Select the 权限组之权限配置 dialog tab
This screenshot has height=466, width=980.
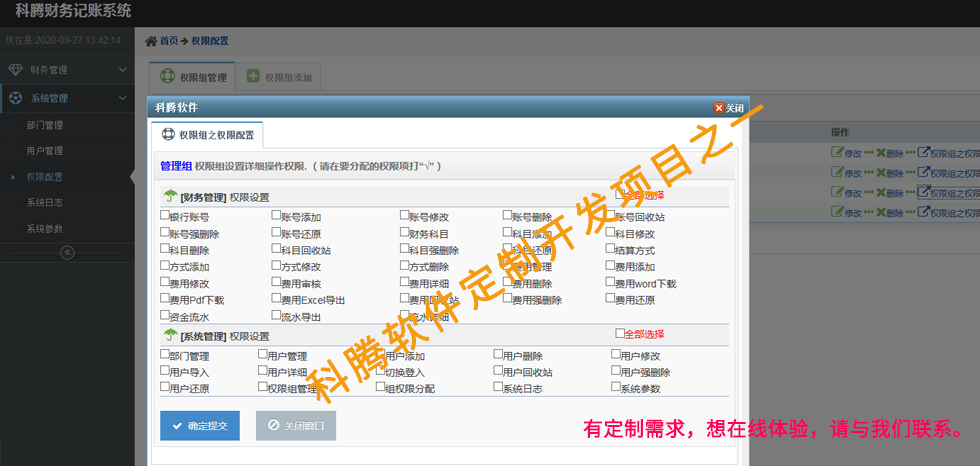coord(208,134)
